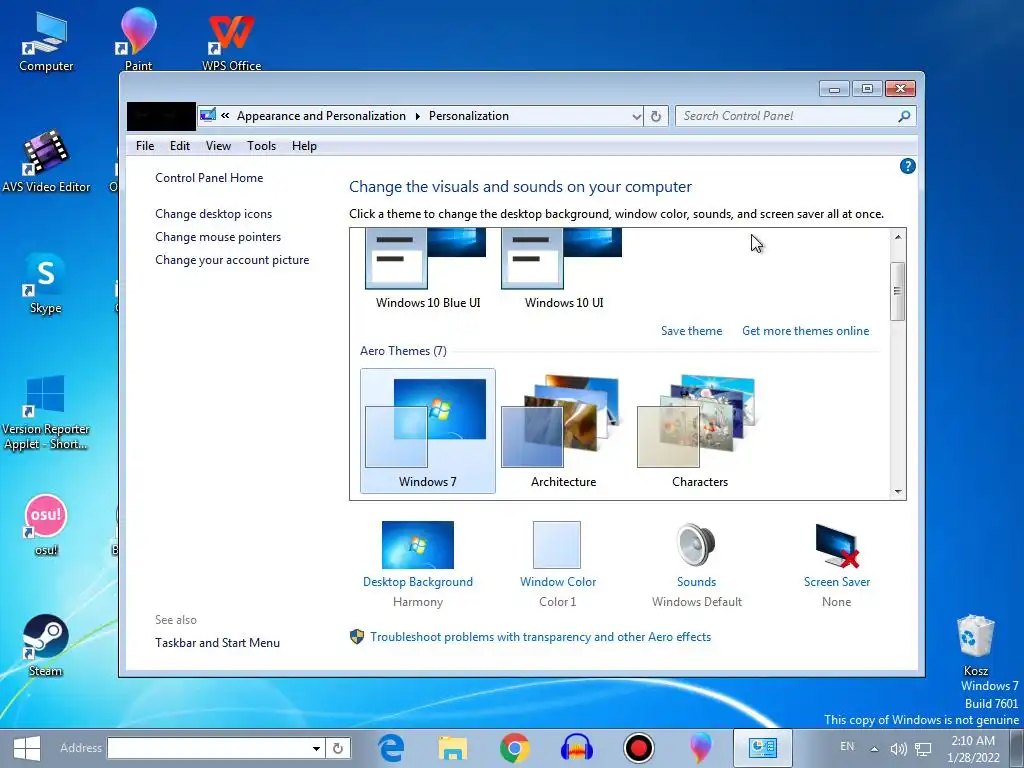Open File Explorer from the taskbar
1024x768 pixels.
coord(453,748)
